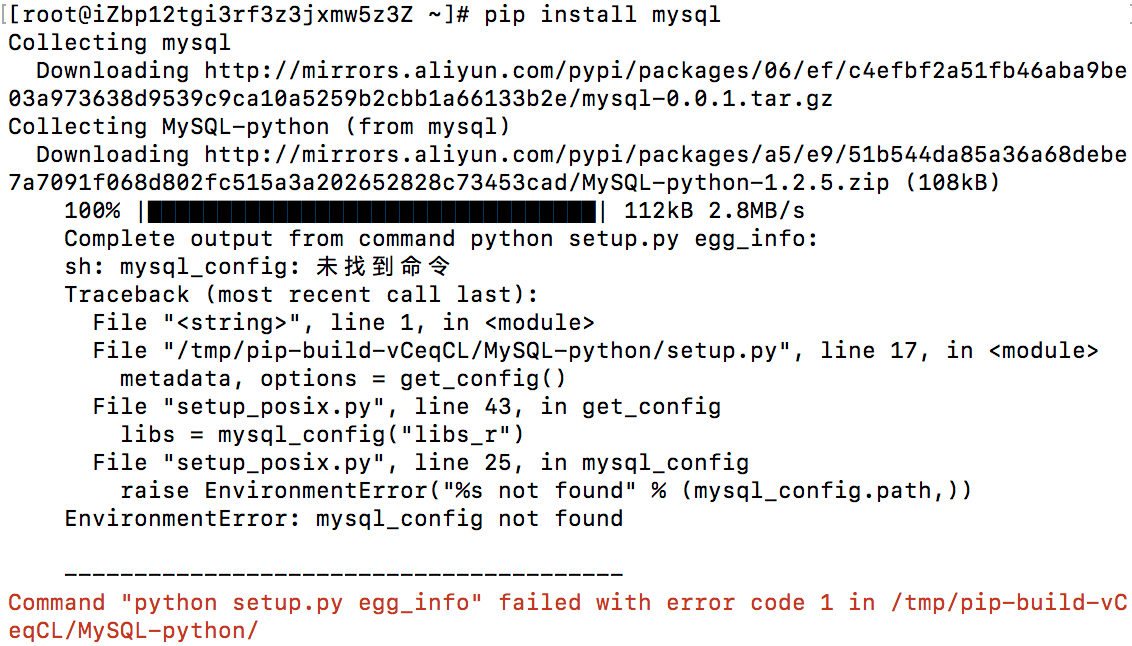Click the /tmp/pip-build-vCeqCL setup.py path

click(476, 351)
